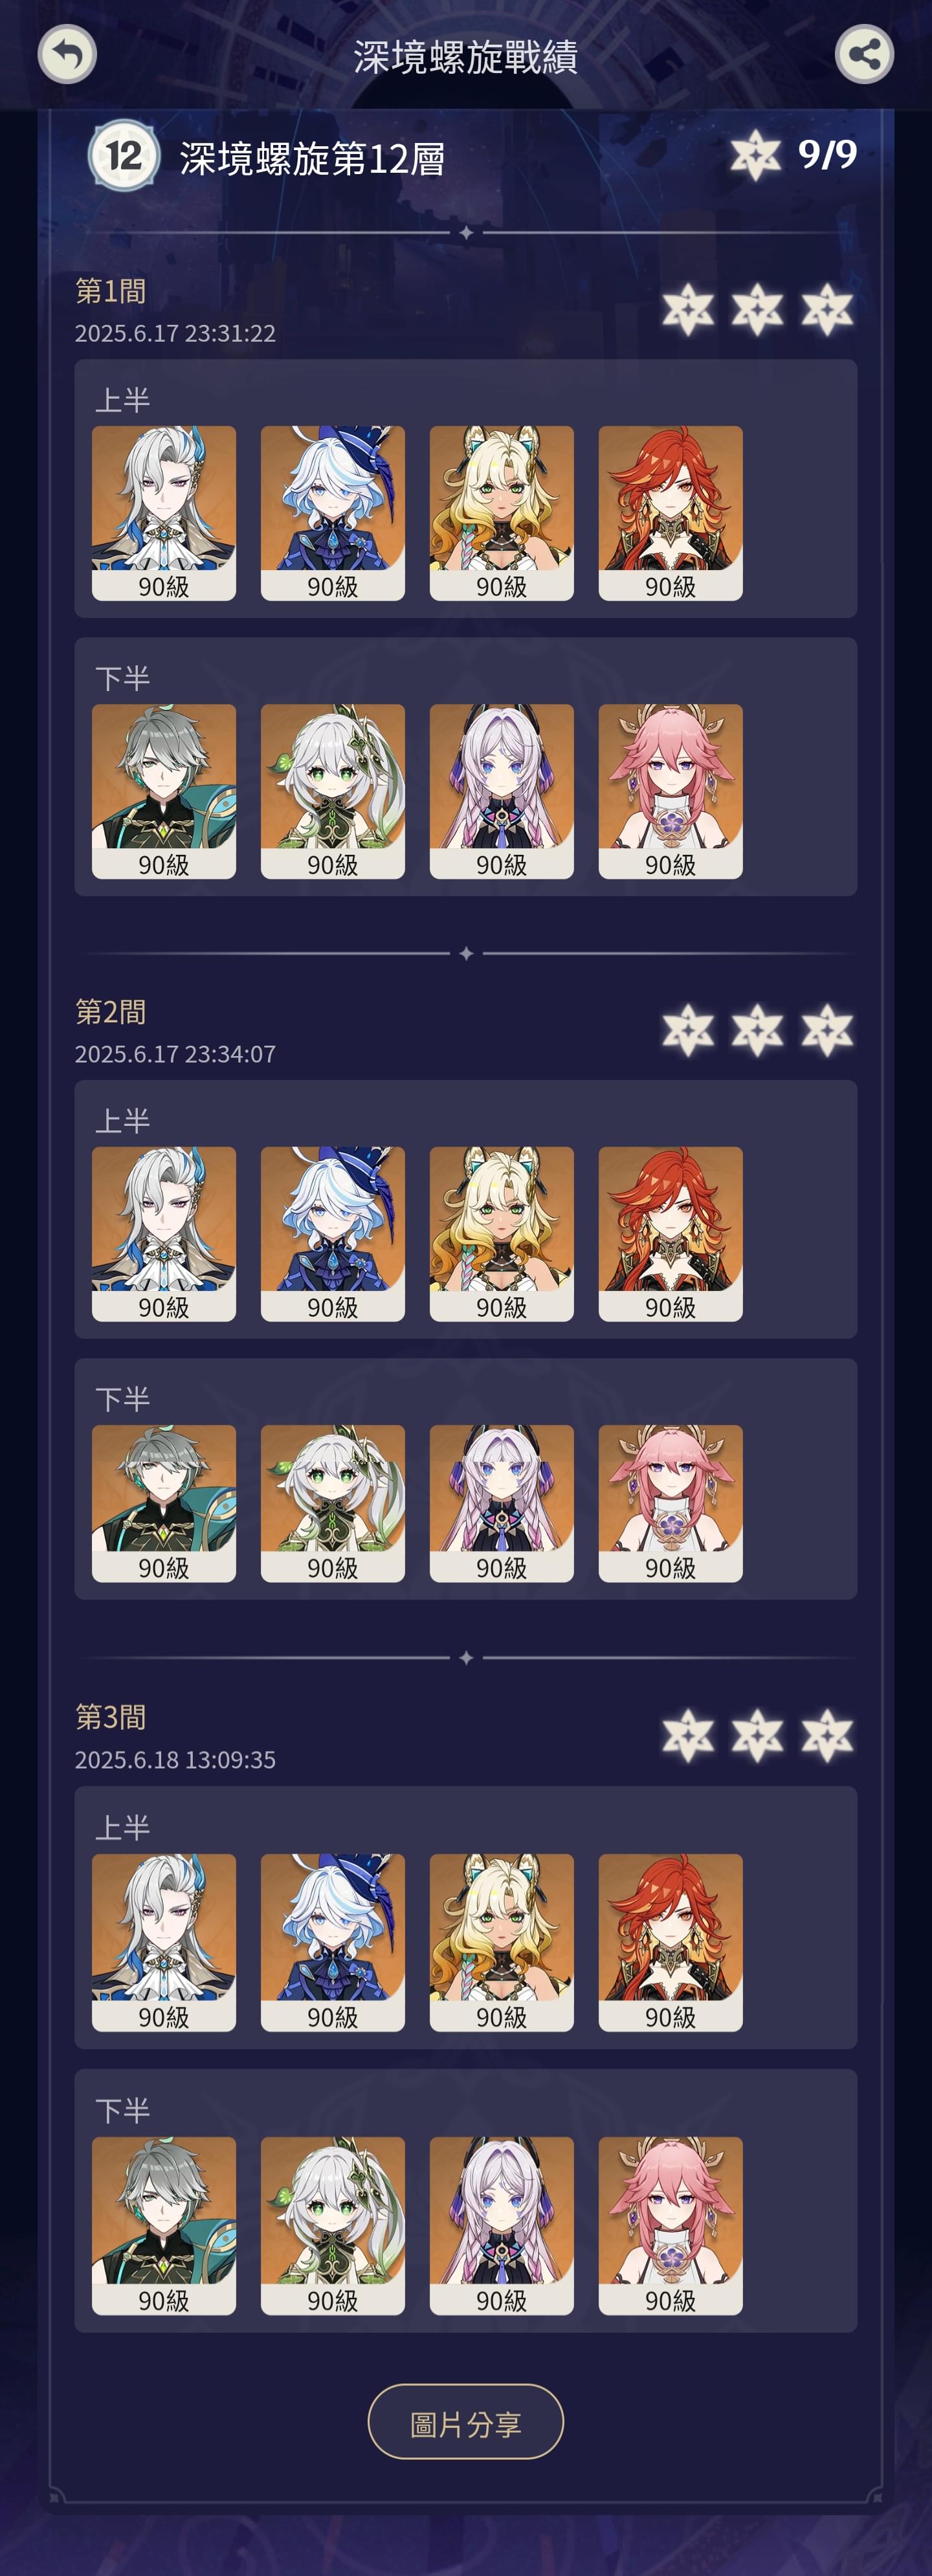
Task: Click the 9/9 star total icon
Action: (x=755, y=155)
